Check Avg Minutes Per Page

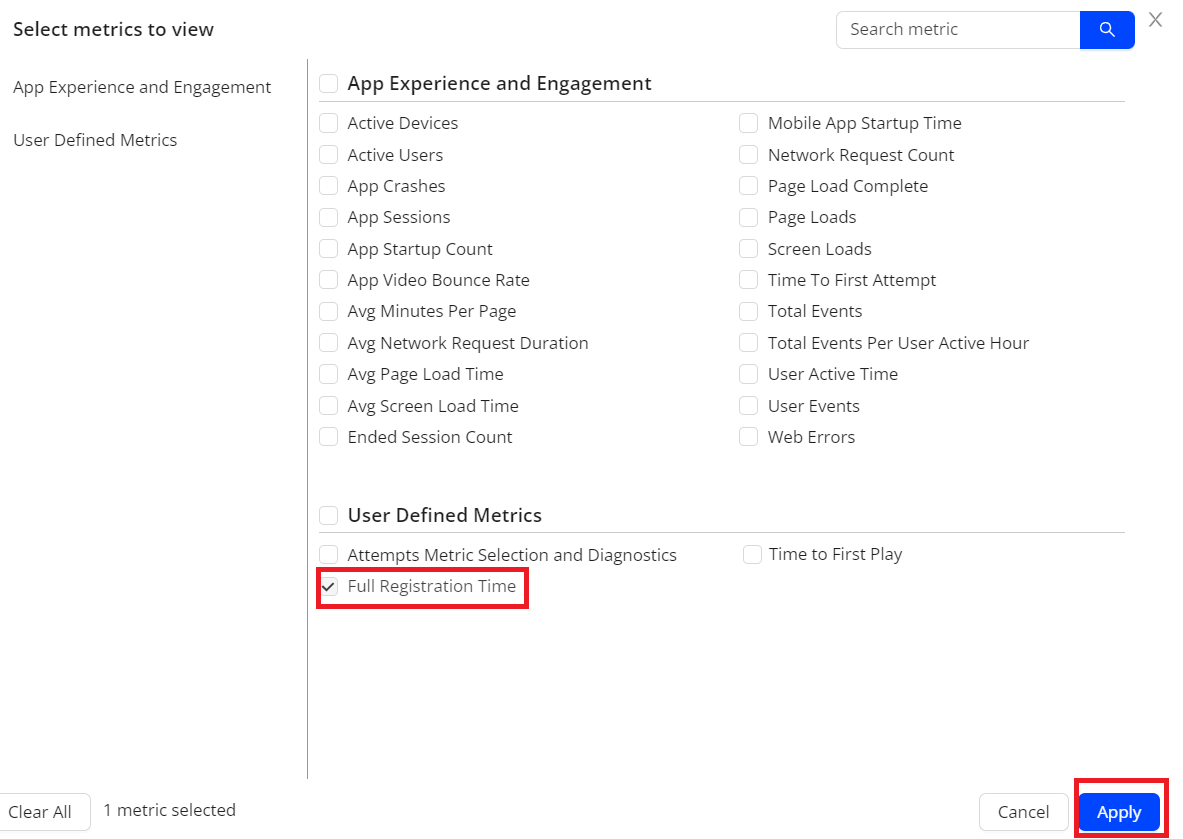328,311
